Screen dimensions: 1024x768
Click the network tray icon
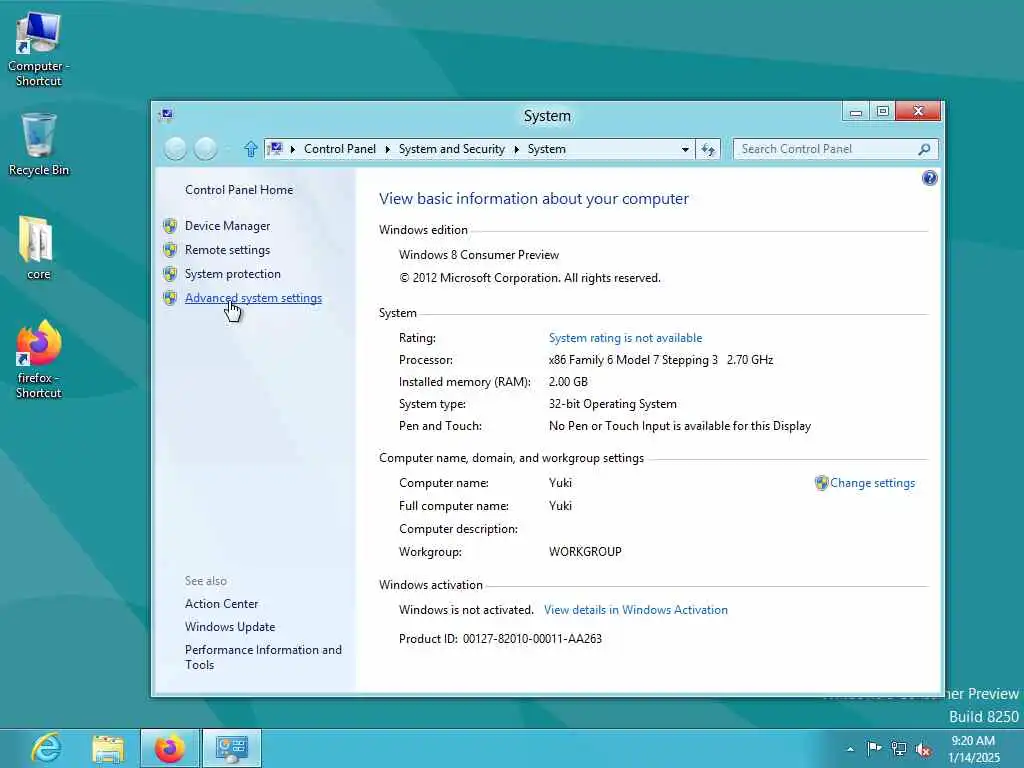coord(899,749)
